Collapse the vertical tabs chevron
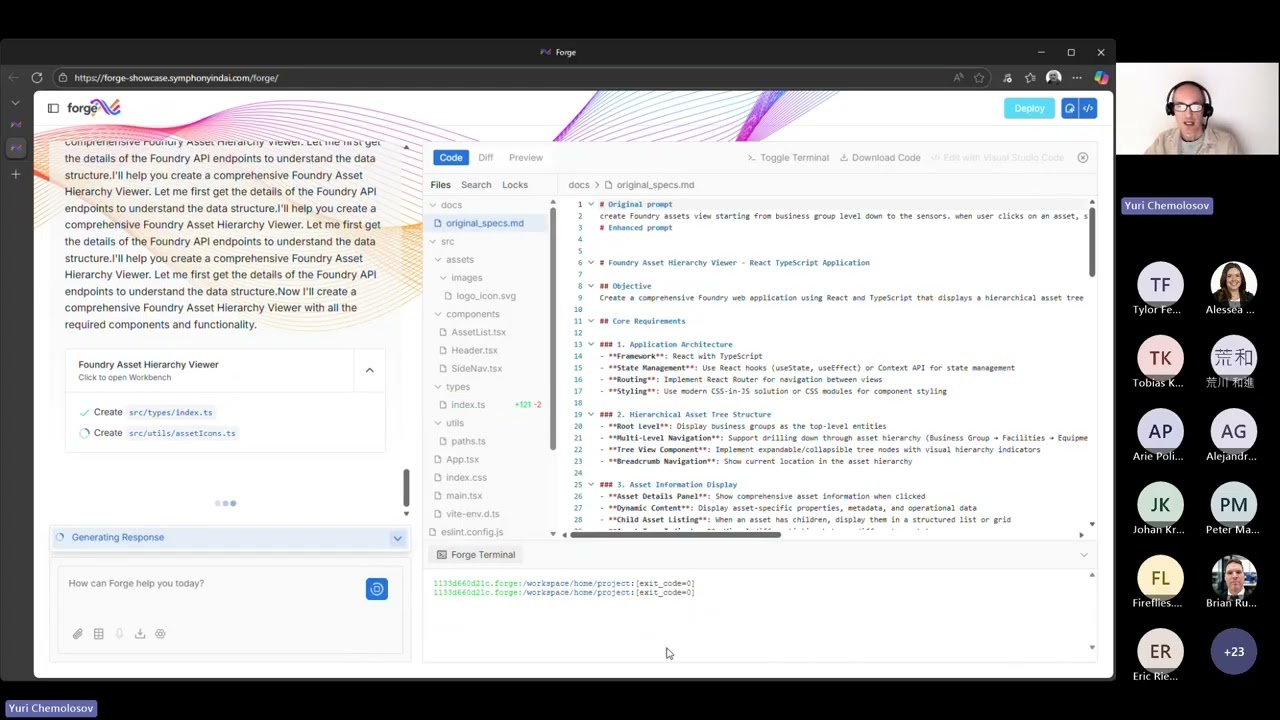The width and height of the screenshot is (1280, 720). coord(15,103)
